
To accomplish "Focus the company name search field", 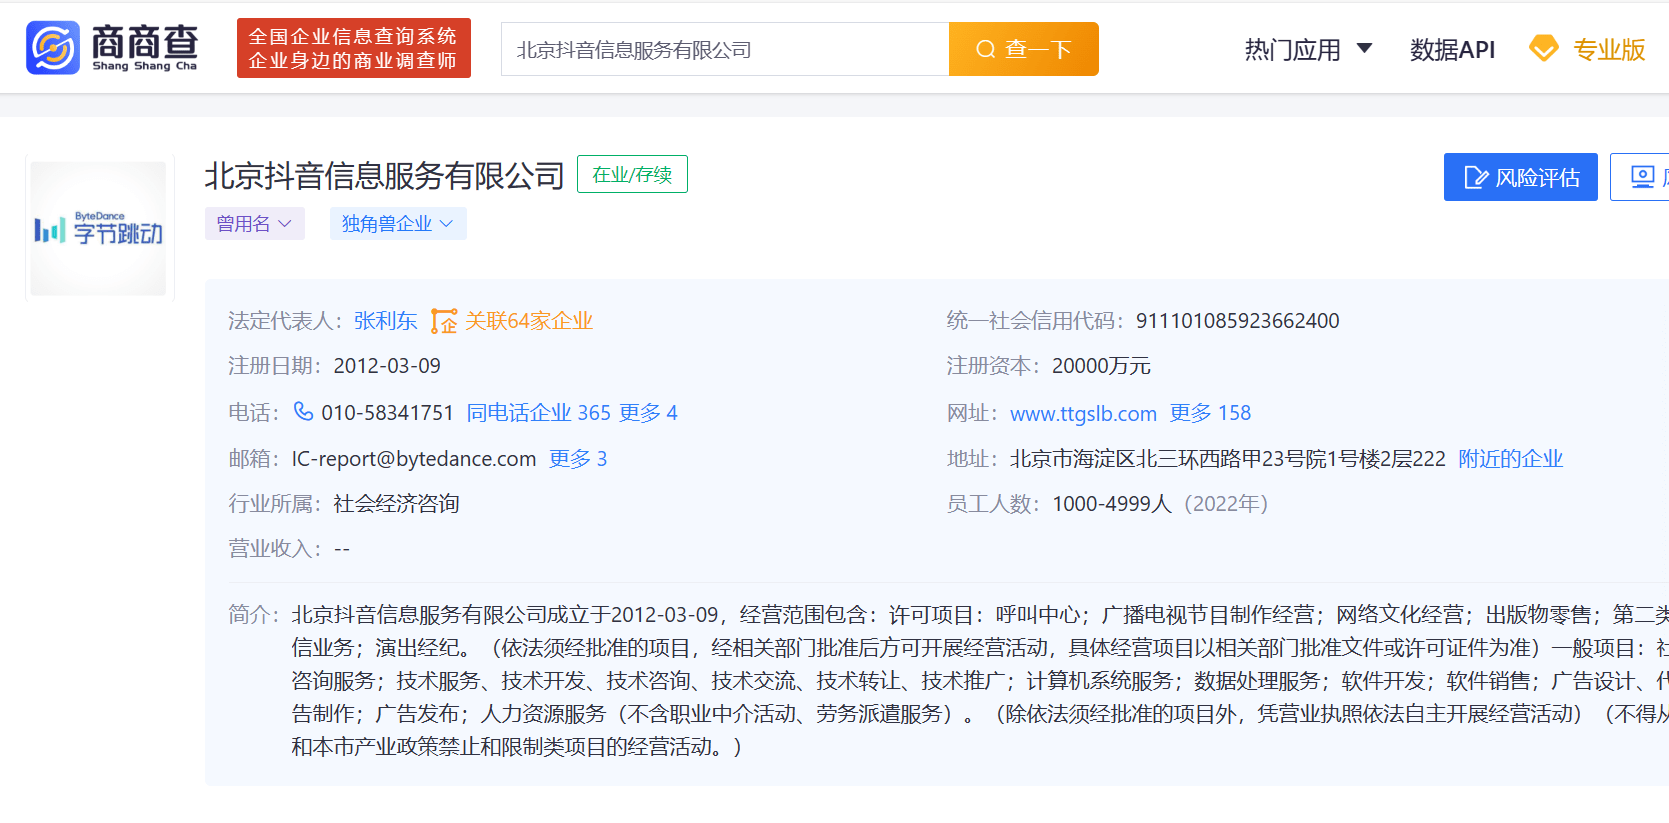I will pyautogui.click(x=724, y=50).
